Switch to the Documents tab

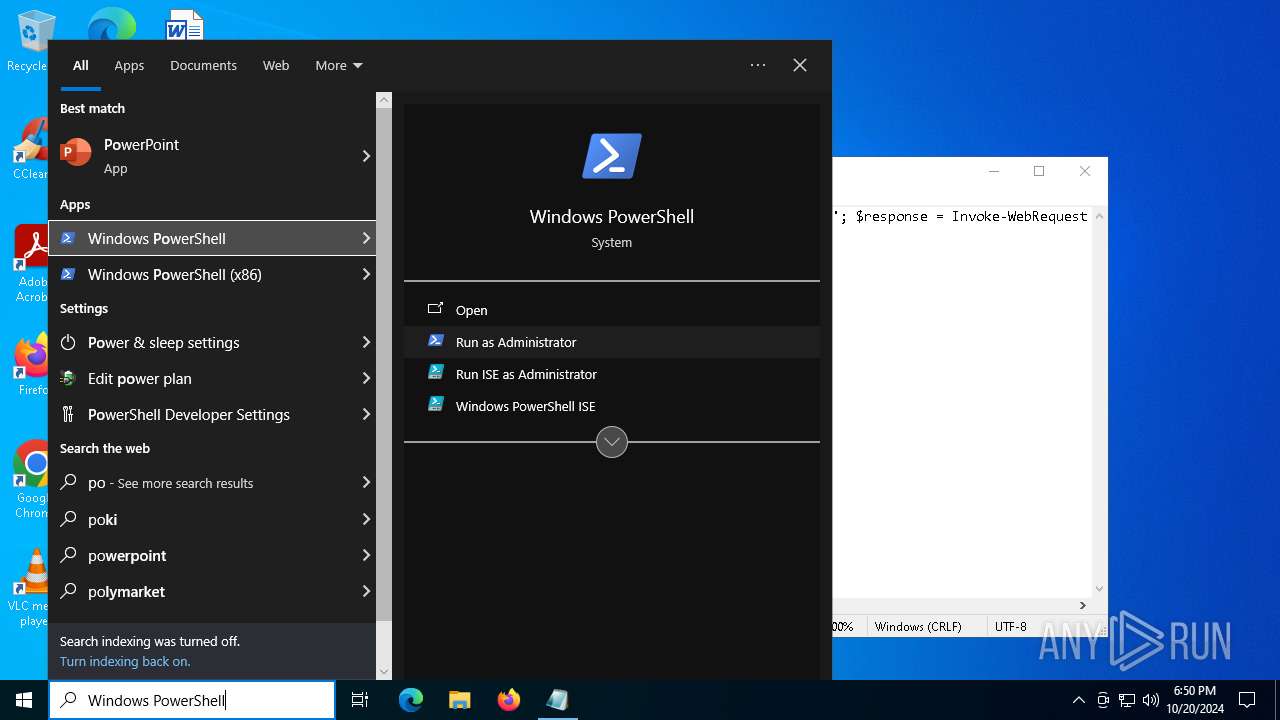tap(203, 65)
